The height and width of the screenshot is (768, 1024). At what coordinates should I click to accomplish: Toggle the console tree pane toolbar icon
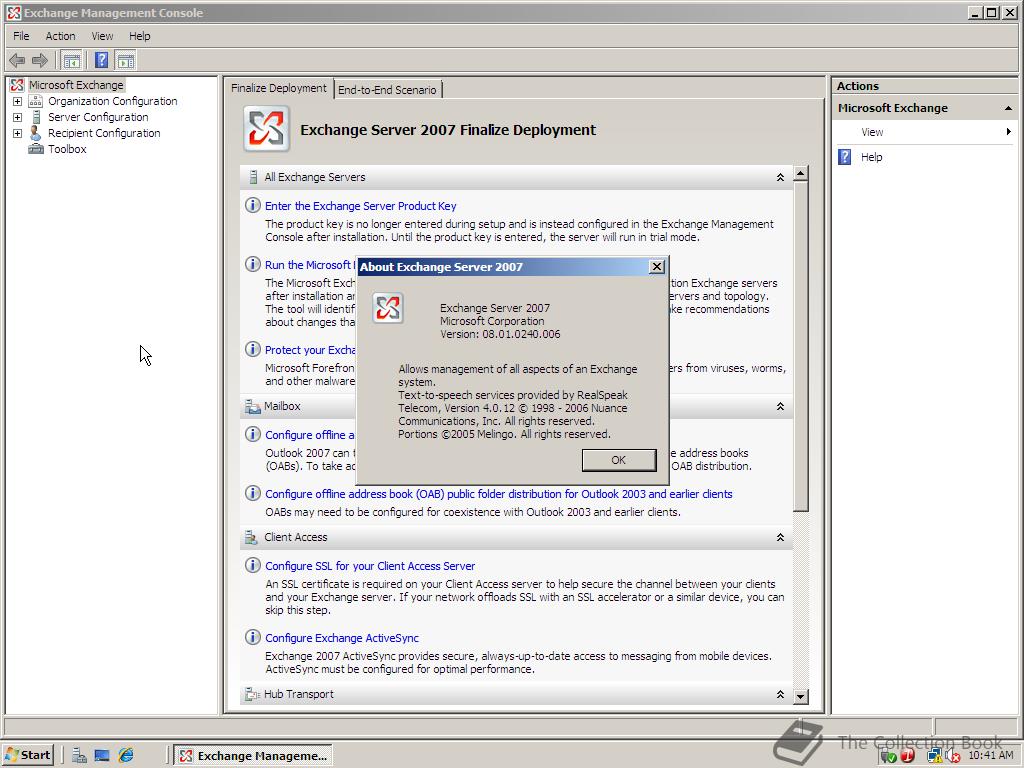coord(72,61)
